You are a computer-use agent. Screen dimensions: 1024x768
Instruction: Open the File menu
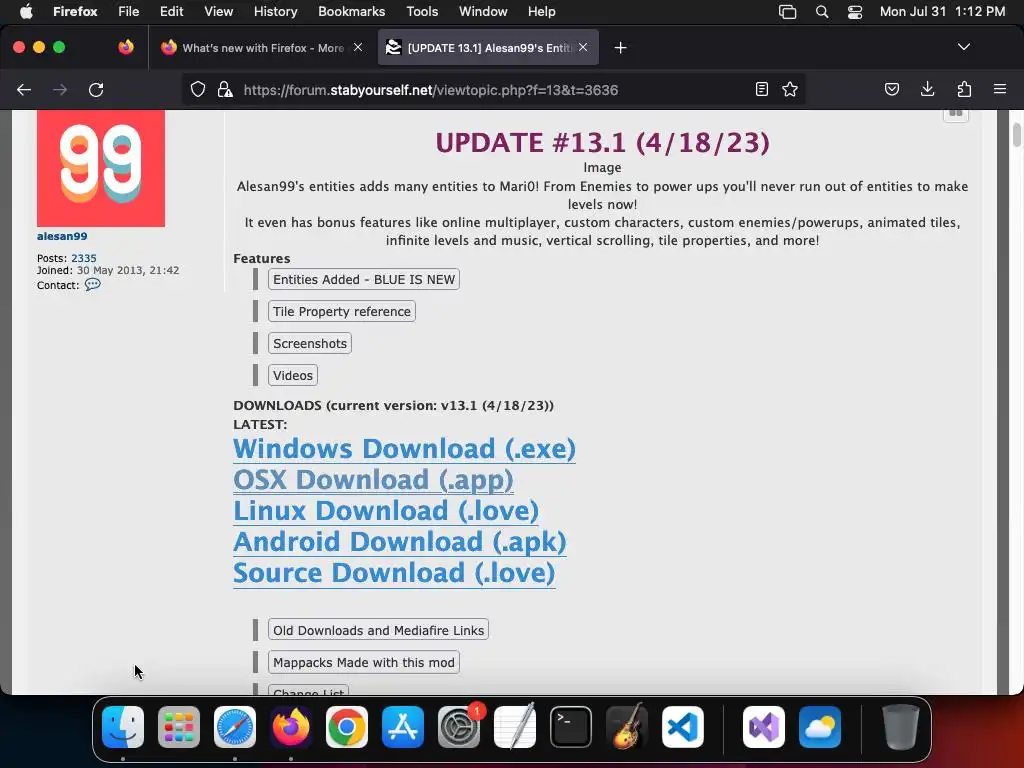point(129,11)
